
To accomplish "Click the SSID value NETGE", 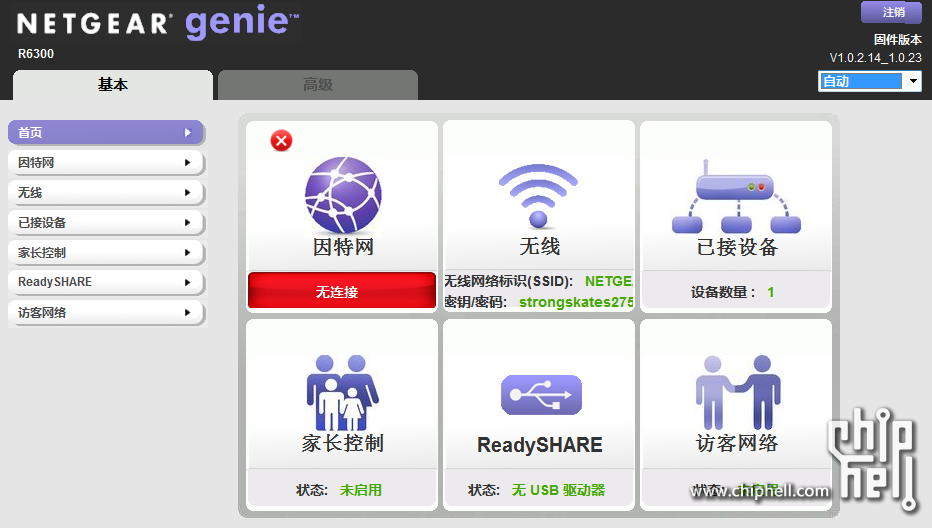I will tap(609, 281).
